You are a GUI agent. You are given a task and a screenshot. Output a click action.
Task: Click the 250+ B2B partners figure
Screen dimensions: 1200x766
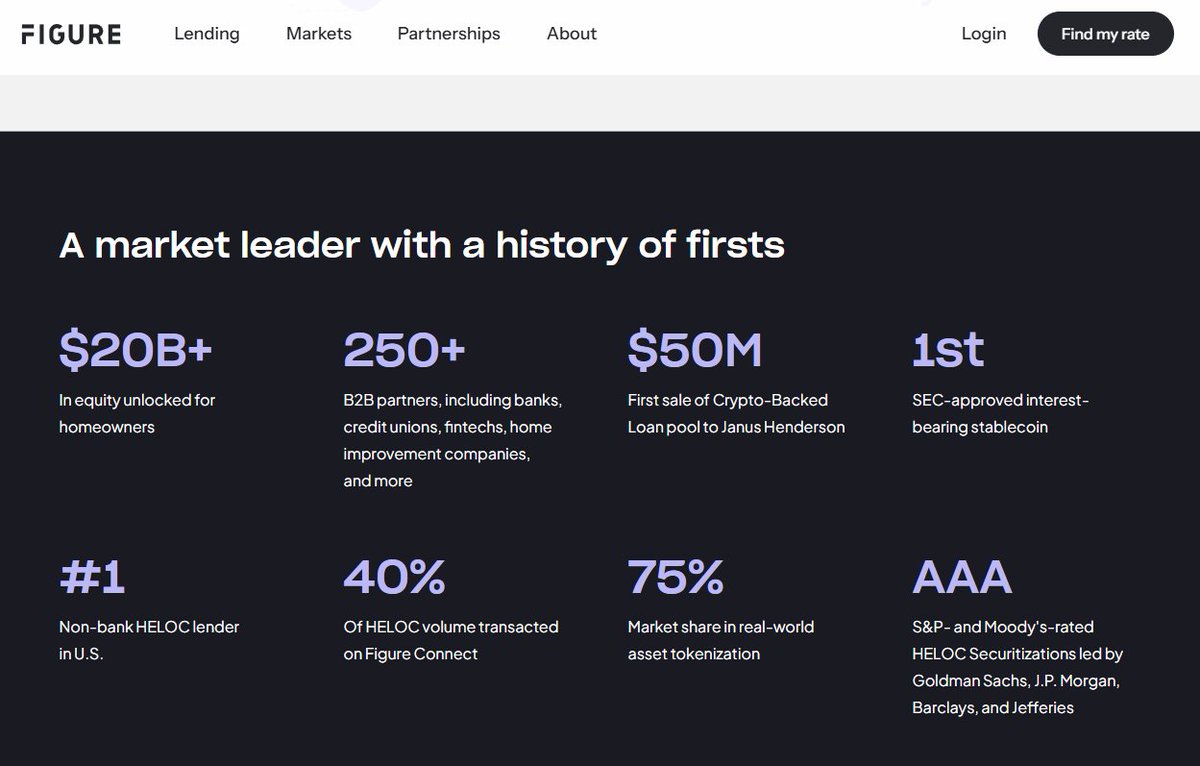coord(405,350)
